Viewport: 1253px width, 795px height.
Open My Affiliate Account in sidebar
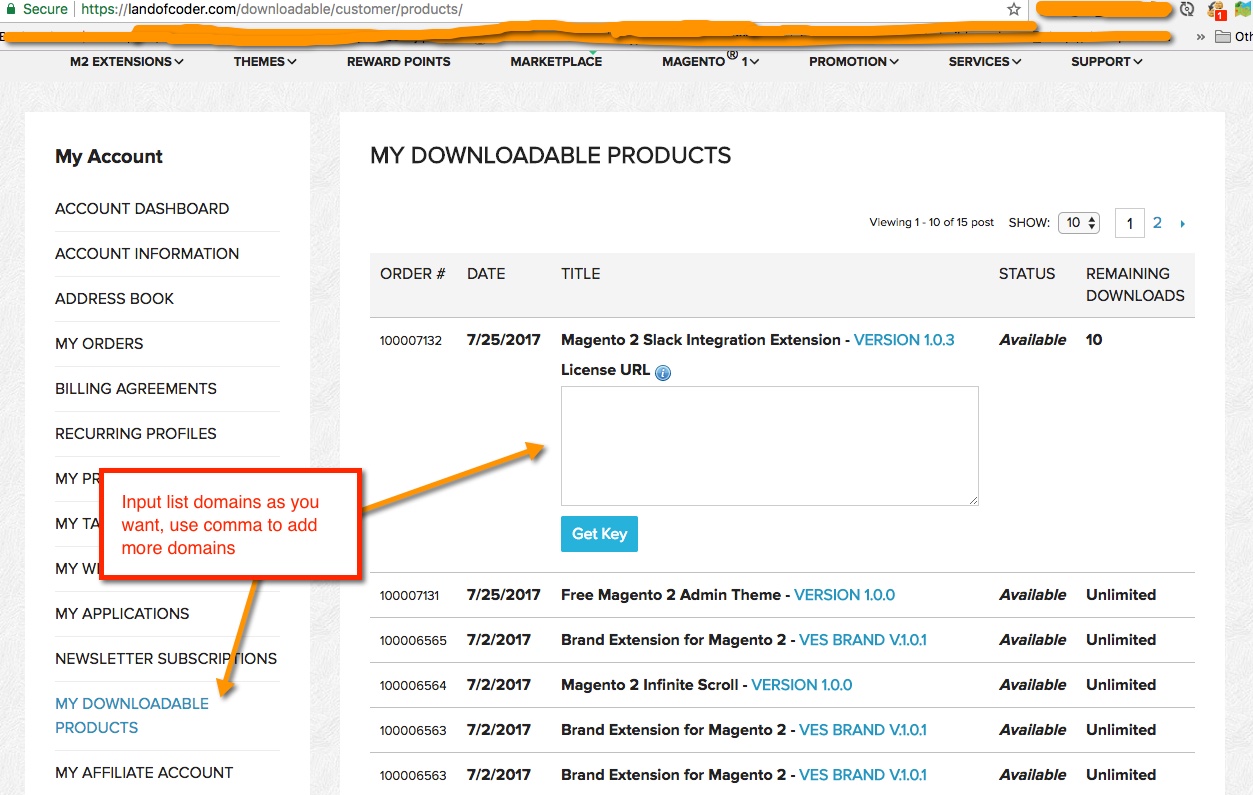coord(144,773)
